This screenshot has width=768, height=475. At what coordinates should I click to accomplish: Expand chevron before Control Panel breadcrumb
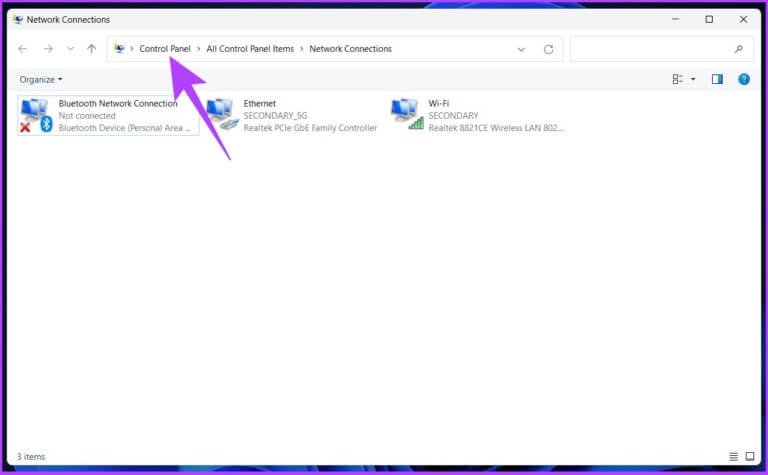(x=132, y=49)
